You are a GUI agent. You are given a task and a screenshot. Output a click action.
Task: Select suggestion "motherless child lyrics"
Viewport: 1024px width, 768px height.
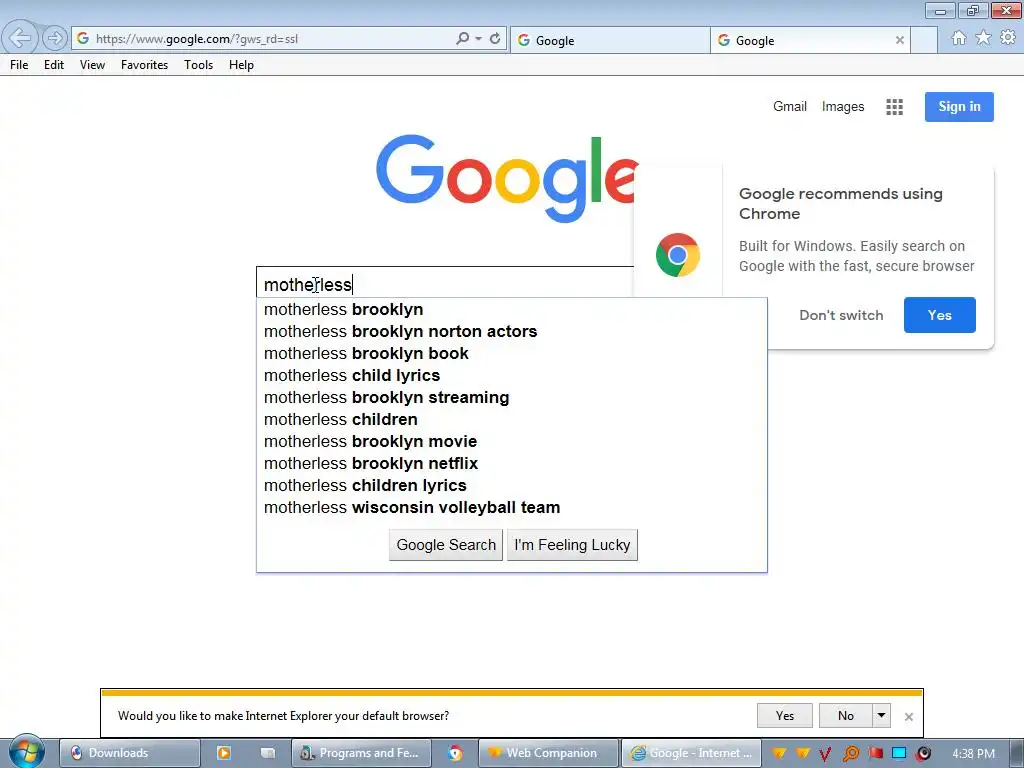pos(511,376)
